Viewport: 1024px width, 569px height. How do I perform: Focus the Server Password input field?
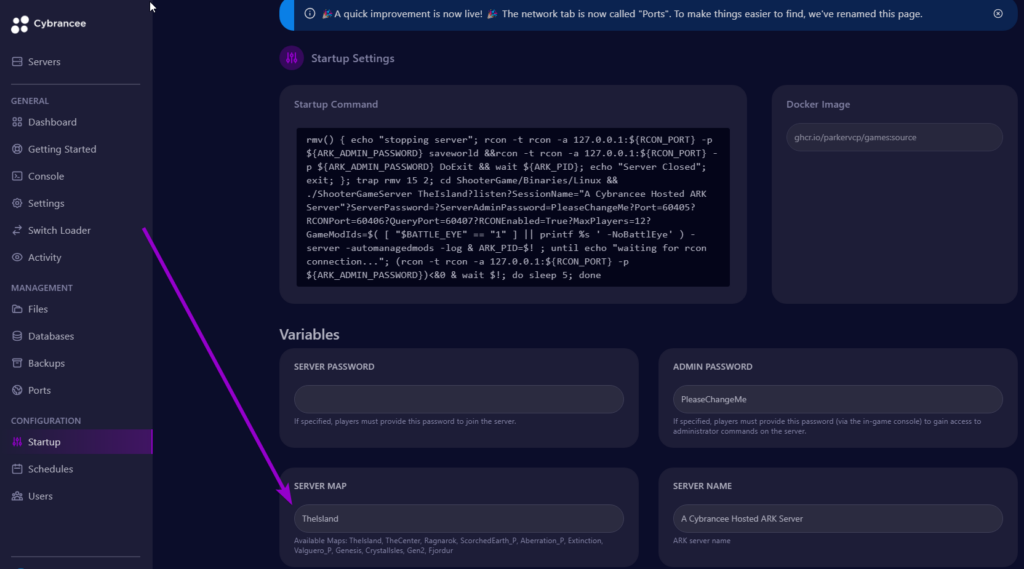click(458, 399)
